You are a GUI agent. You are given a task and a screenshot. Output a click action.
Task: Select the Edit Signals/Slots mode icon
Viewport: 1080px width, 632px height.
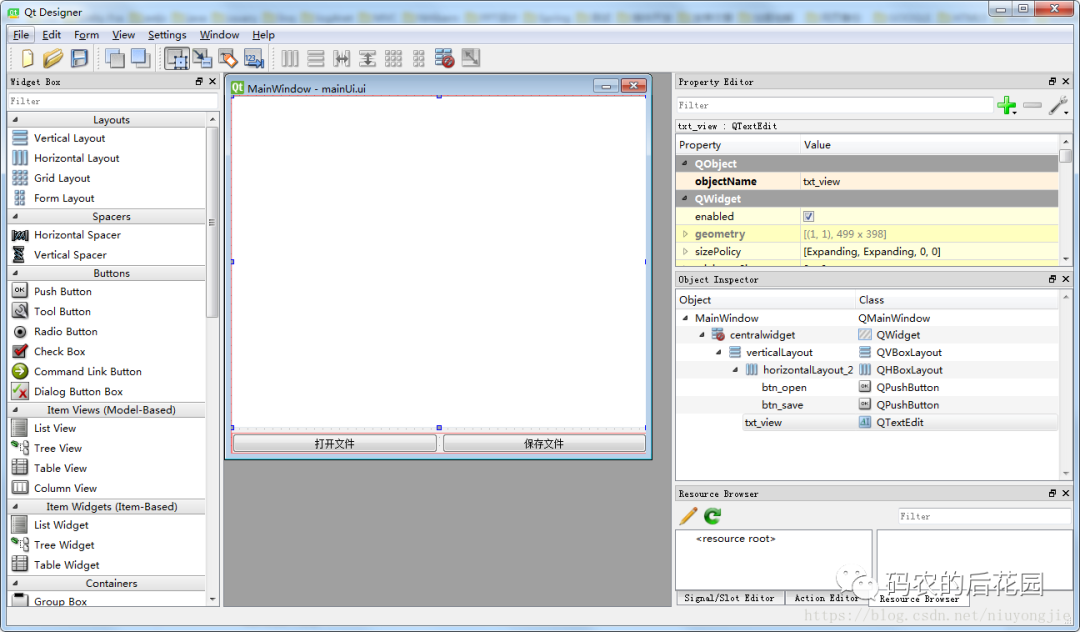(202, 59)
